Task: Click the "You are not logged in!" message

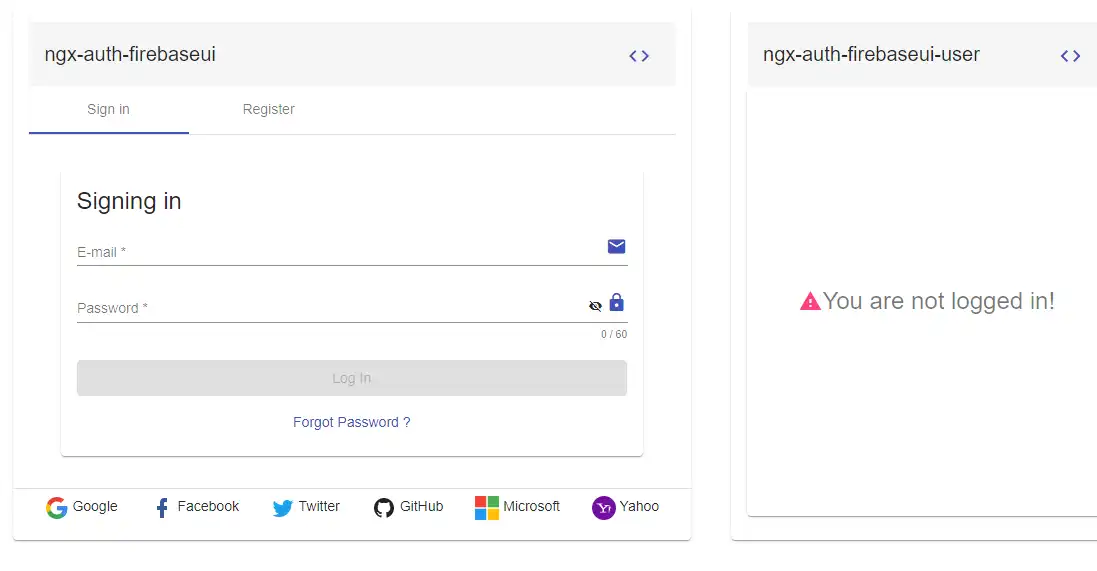Action: click(938, 301)
